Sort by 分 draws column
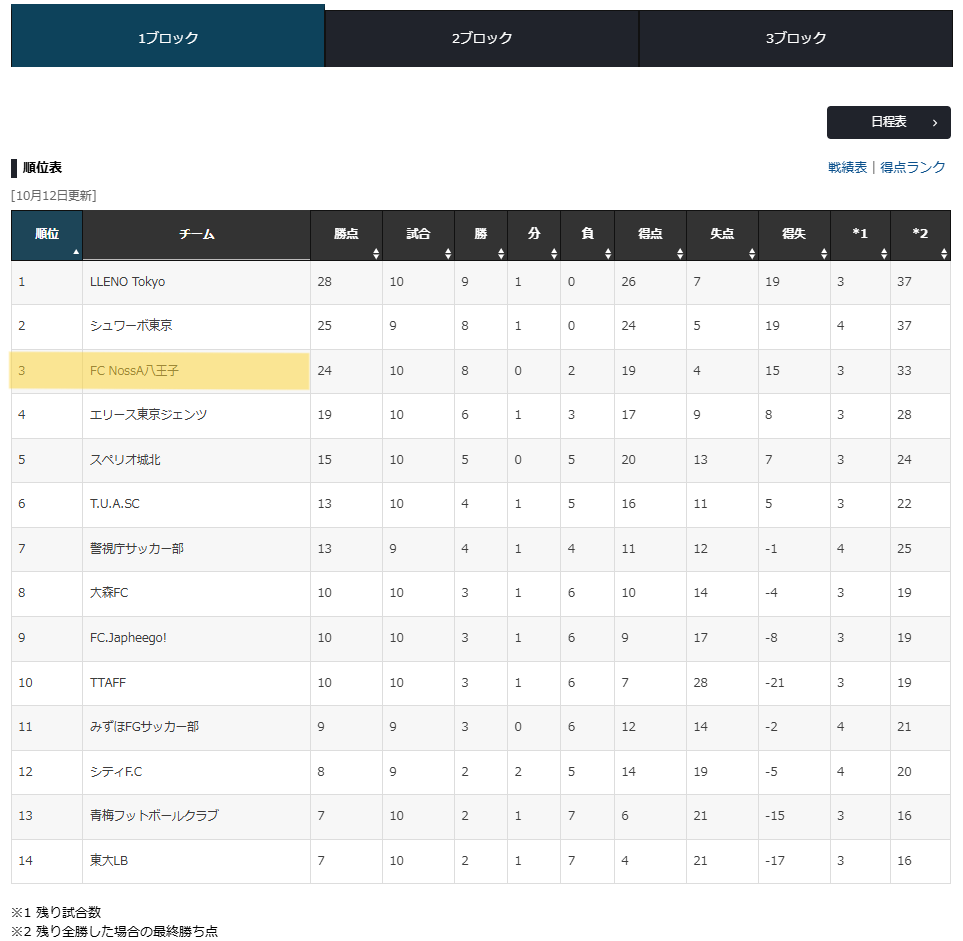 534,234
